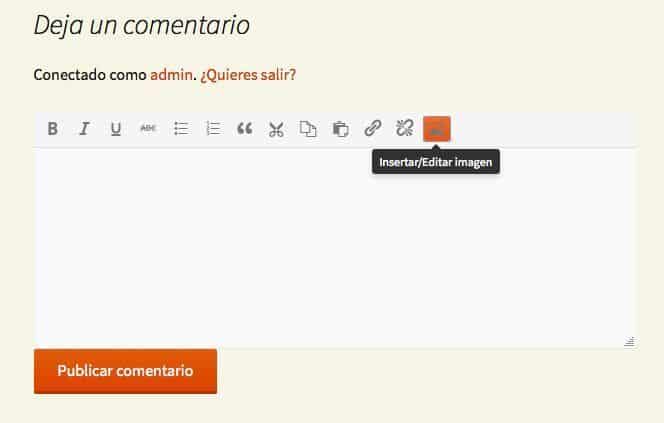Log out via ¿Quieres salir? link
This screenshot has width=664, height=423.
click(248, 75)
